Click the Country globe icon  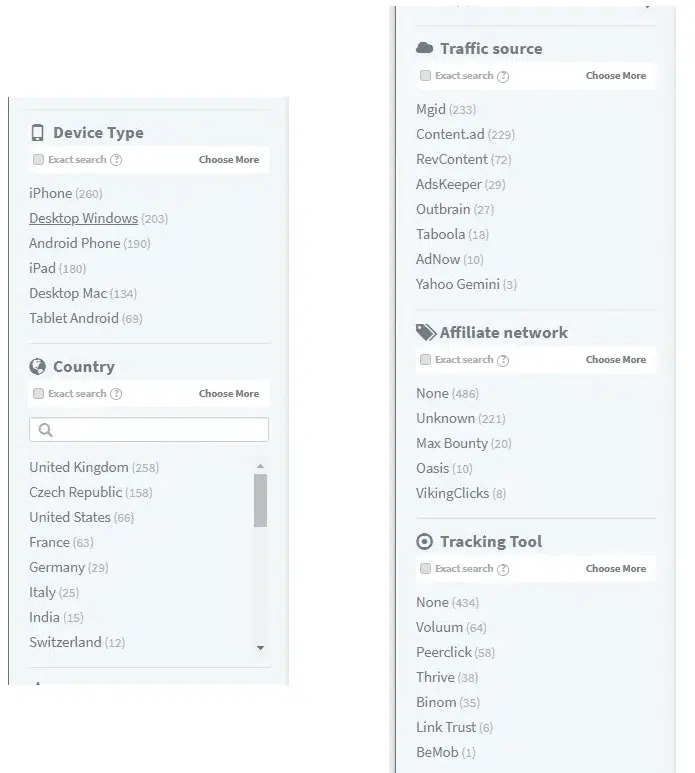click(38, 367)
